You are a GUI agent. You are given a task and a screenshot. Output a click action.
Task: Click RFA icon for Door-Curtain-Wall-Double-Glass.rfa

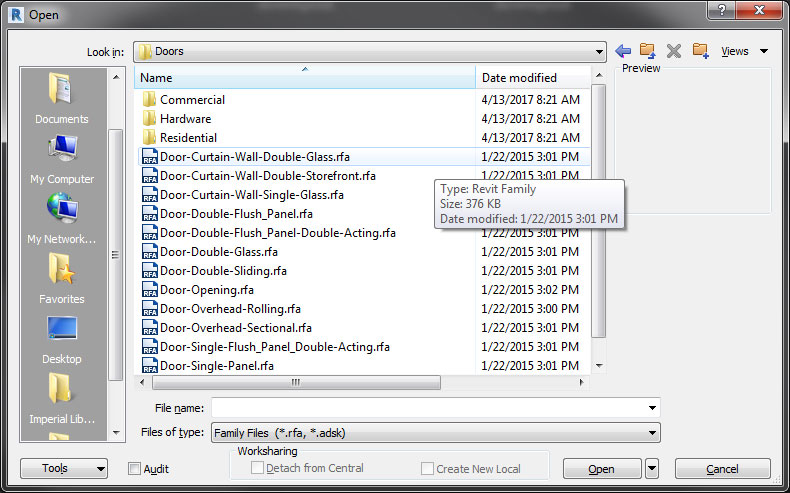pyautogui.click(x=150, y=157)
